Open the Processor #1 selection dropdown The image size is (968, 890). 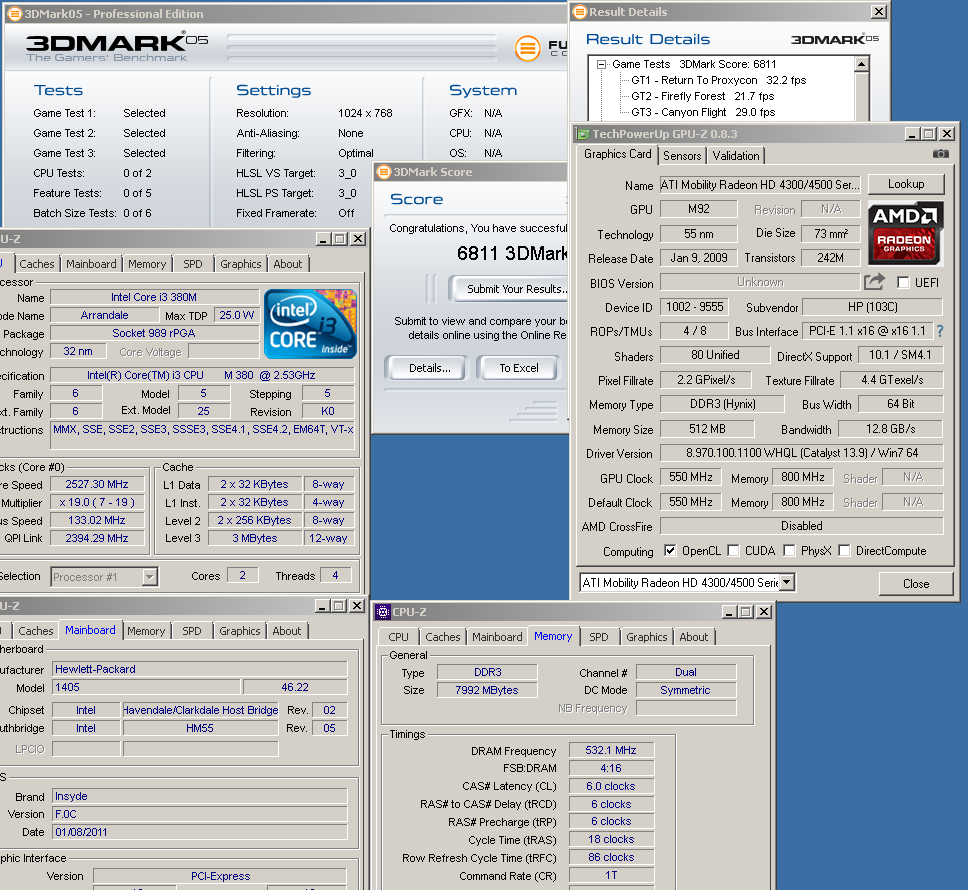(x=149, y=577)
